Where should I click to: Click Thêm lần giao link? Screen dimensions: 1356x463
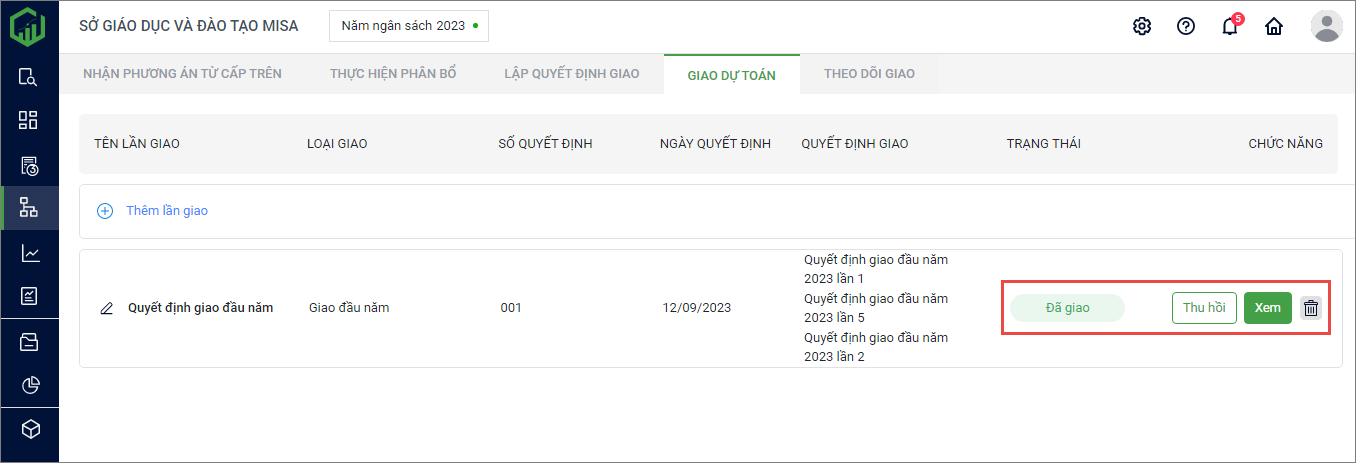coord(166,211)
